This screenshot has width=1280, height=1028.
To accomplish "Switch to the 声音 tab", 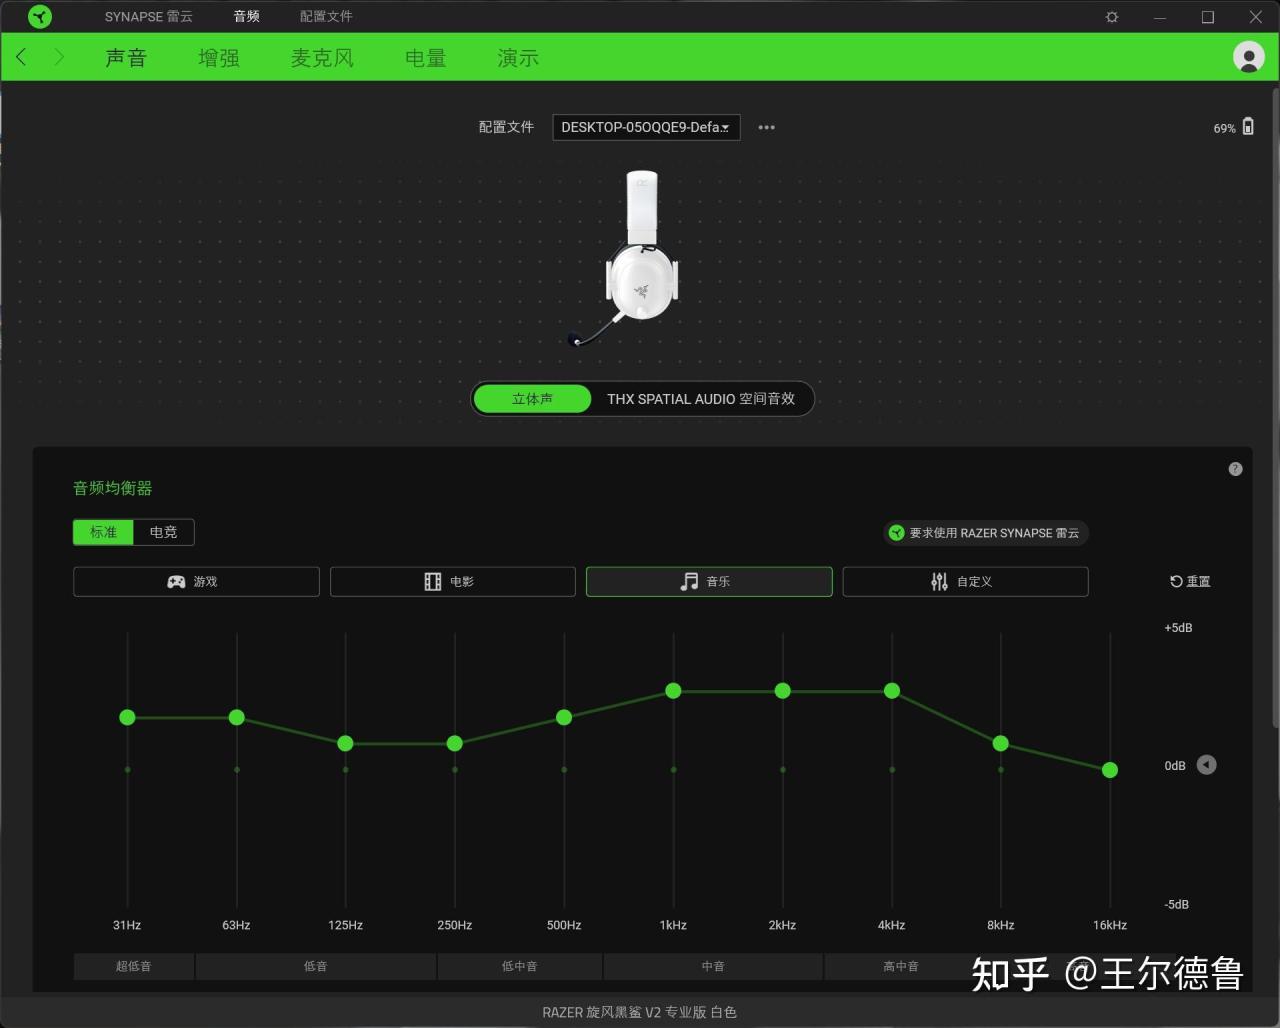I will (x=126, y=58).
